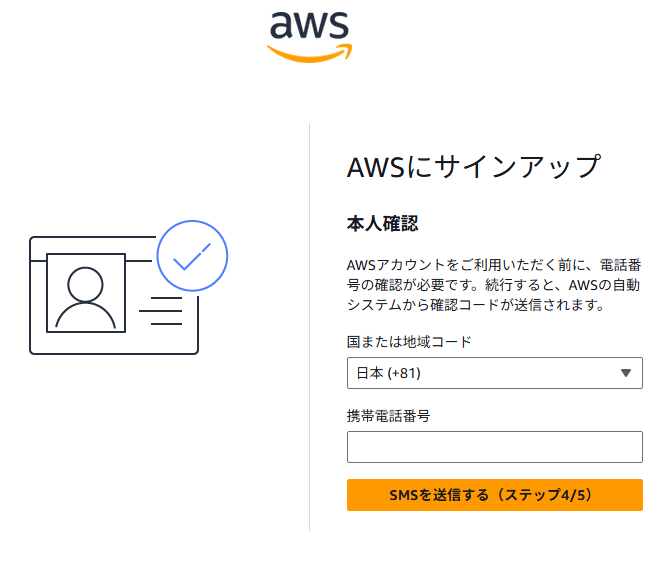This screenshot has width=668, height=583.
Task: Click the square photo frame's top-left corner
Action: point(48,255)
